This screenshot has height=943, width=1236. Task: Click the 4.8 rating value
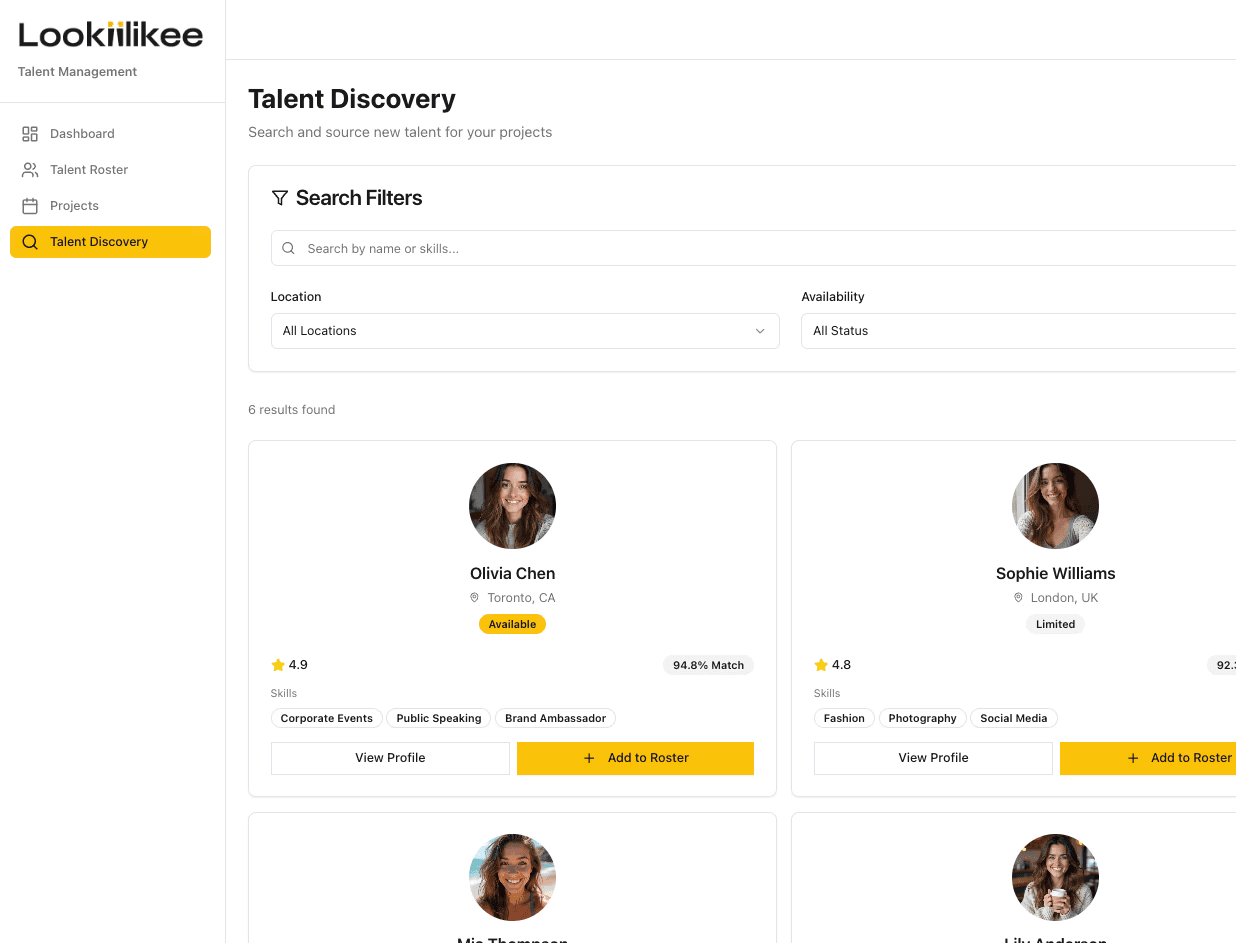[x=841, y=664]
